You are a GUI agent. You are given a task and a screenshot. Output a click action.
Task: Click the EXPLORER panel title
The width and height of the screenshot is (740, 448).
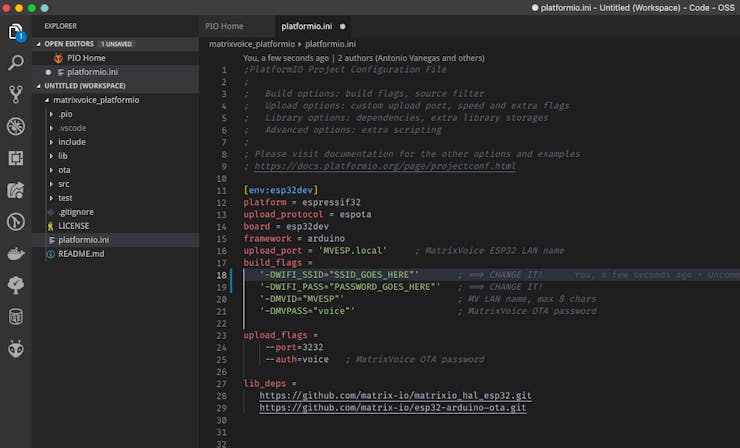coord(60,26)
